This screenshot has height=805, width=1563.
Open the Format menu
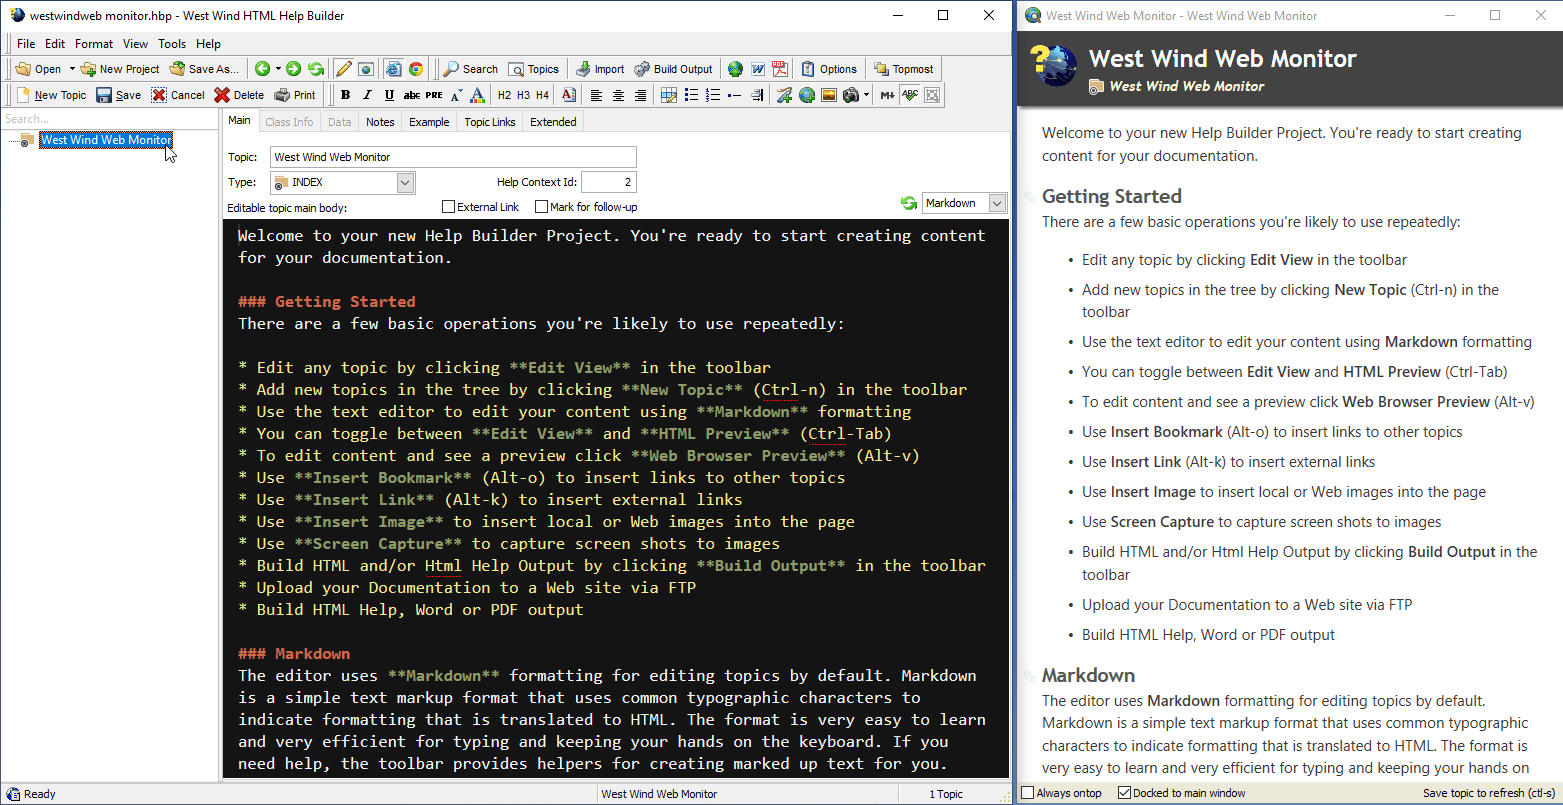[x=94, y=44]
